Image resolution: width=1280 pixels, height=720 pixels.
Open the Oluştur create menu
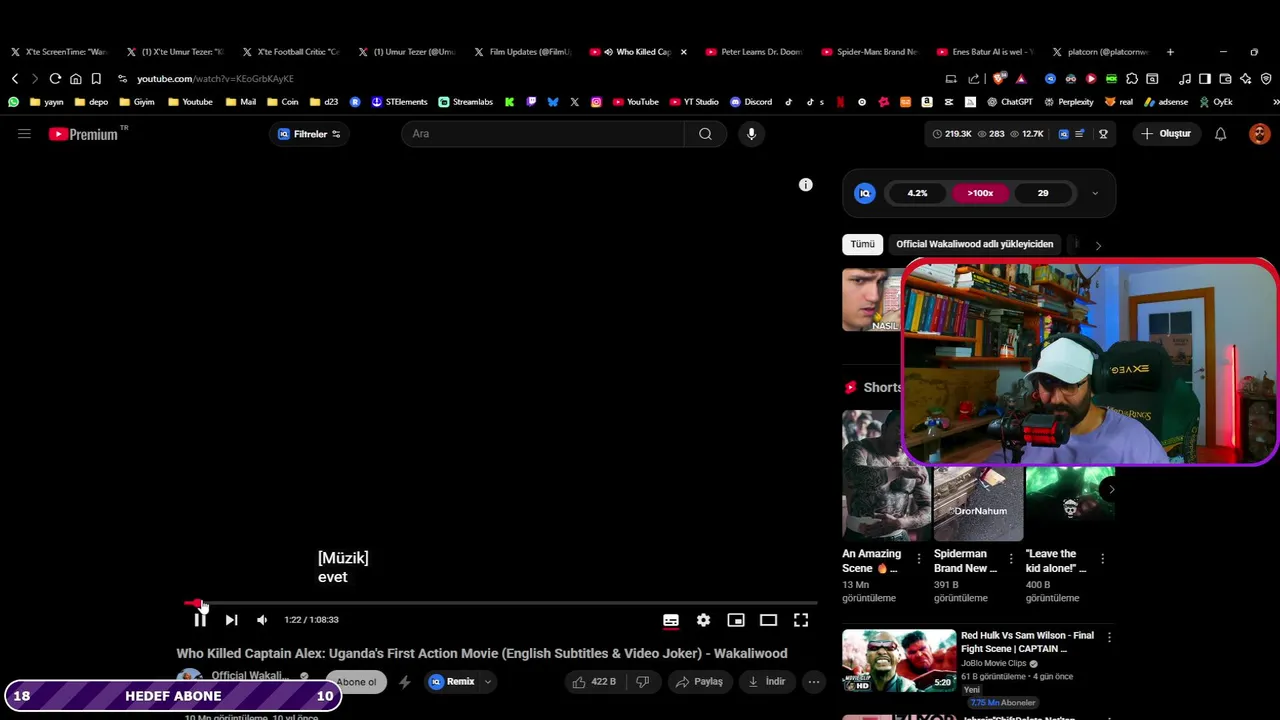[x=1166, y=134]
